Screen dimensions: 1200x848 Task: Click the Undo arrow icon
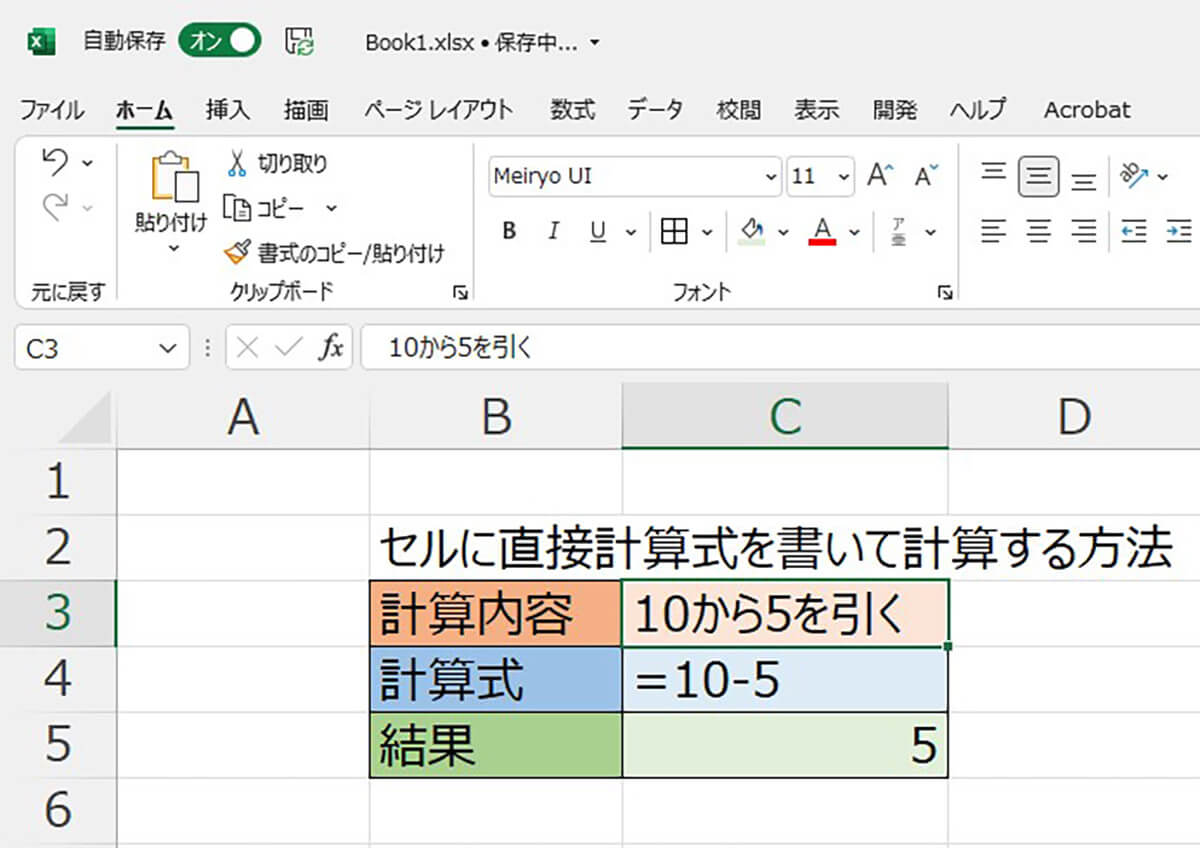[x=56, y=162]
